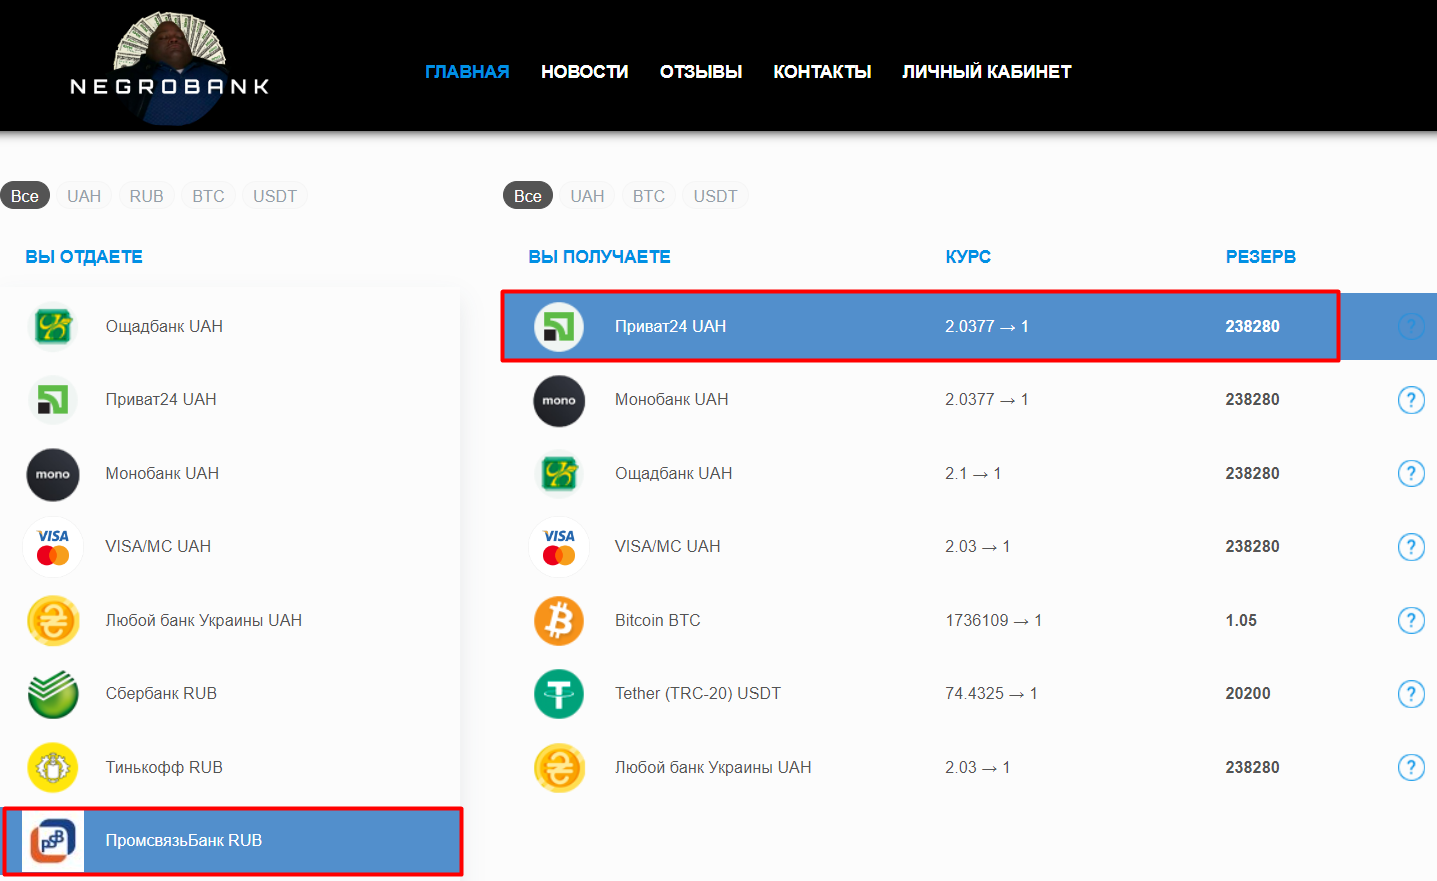The width and height of the screenshot is (1437, 881).
Task: Choose Приват24 UAH in the give list
Action: click(230, 400)
